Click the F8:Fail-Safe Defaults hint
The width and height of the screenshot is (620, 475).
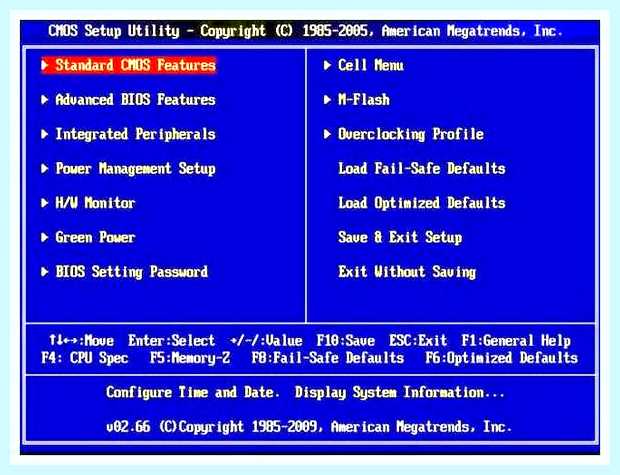(x=327, y=358)
